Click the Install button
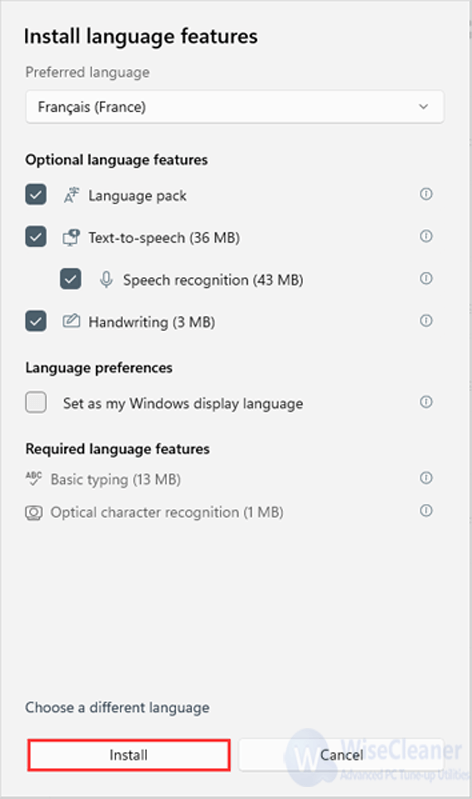The image size is (472, 799). (x=128, y=755)
